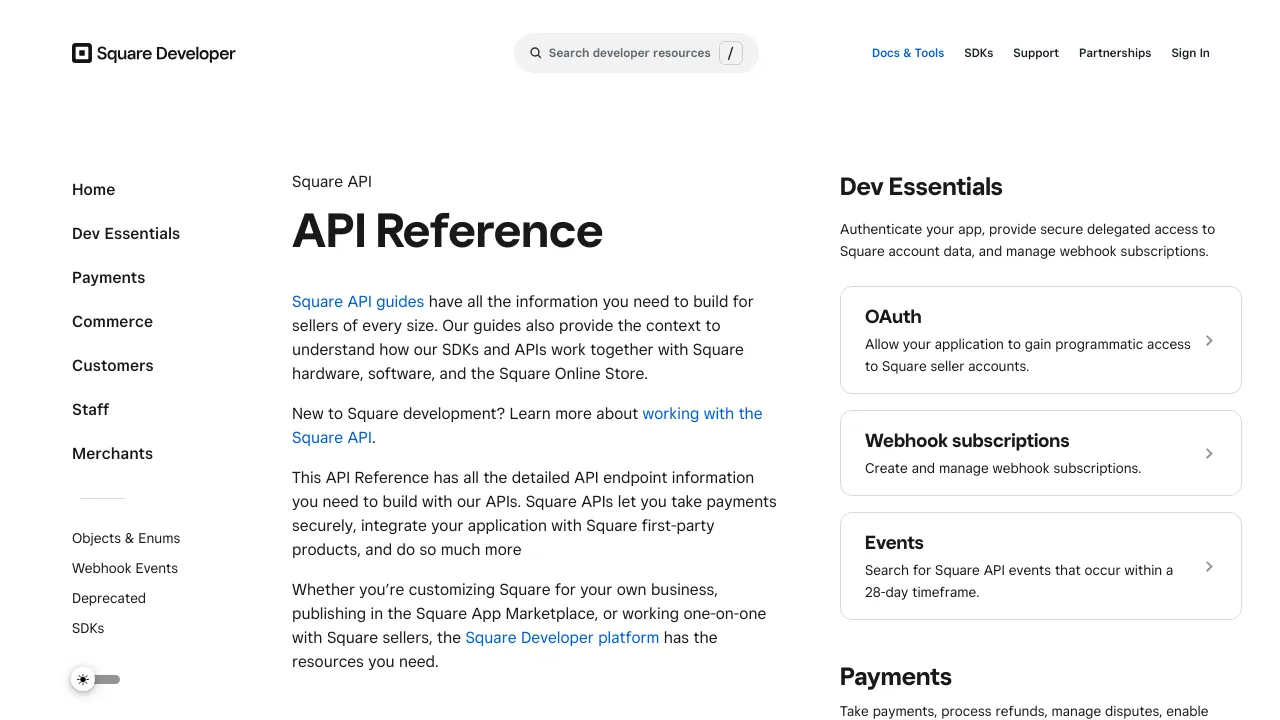1280x720 pixels.
Task: Open the OAuth card title
Action: pos(893,317)
